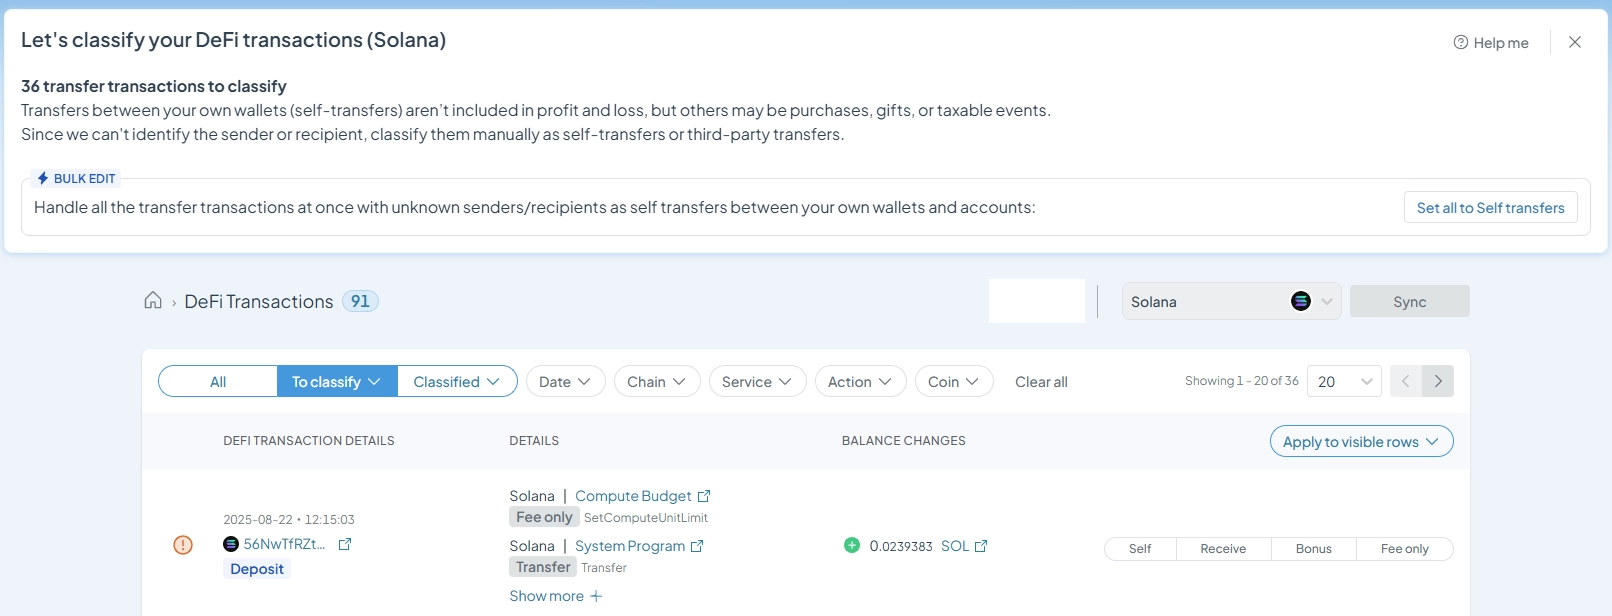1612x616 pixels.
Task: Click the green plus balance change icon
Action: click(x=852, y=545)
